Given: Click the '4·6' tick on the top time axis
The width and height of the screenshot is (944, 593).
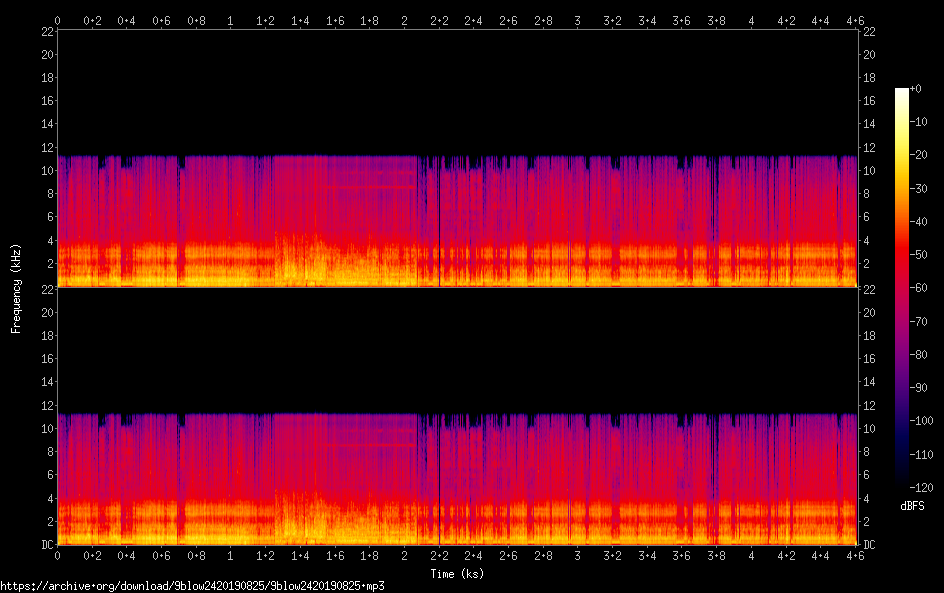Looking at the screenshot, I should coord(855,20).
